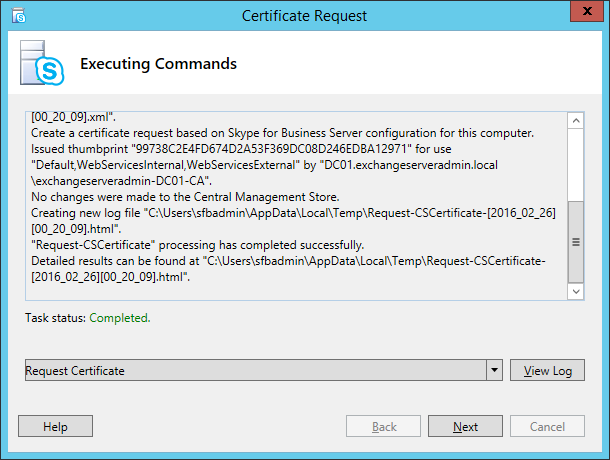Screen dimensions: 610x460
Task: Click the log scrollbar down arrow
Action: [576, 291]
